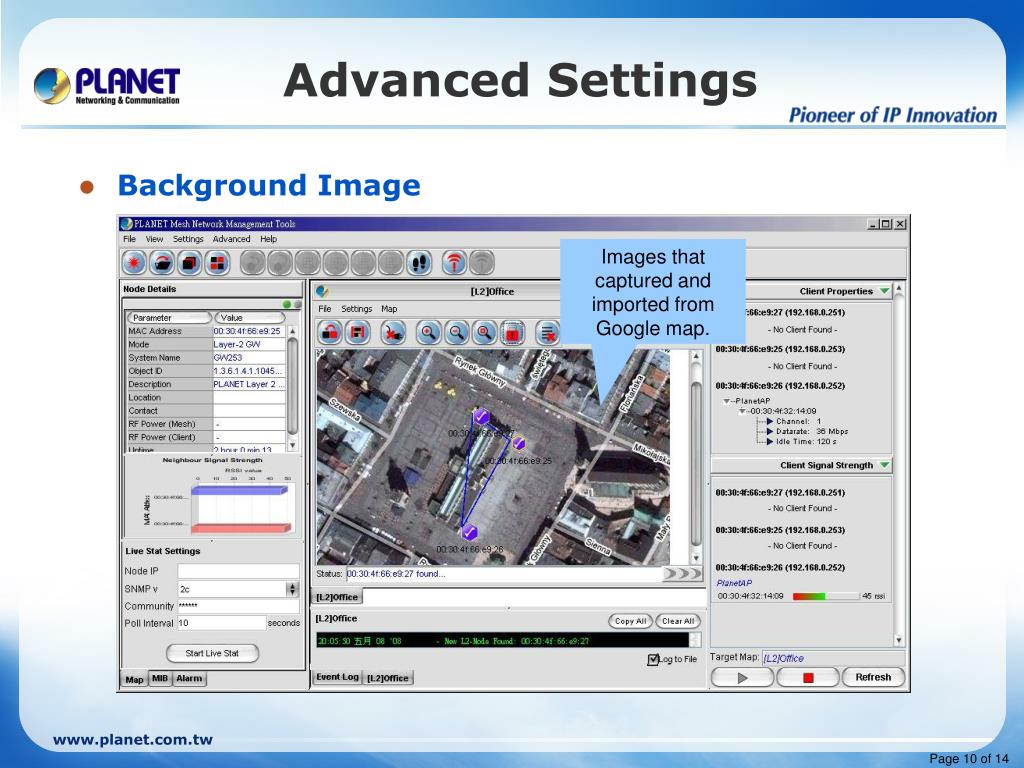The image size is (1024, 768).
Task: Open the File menu in main menu bar
Action: click(129, 239)
